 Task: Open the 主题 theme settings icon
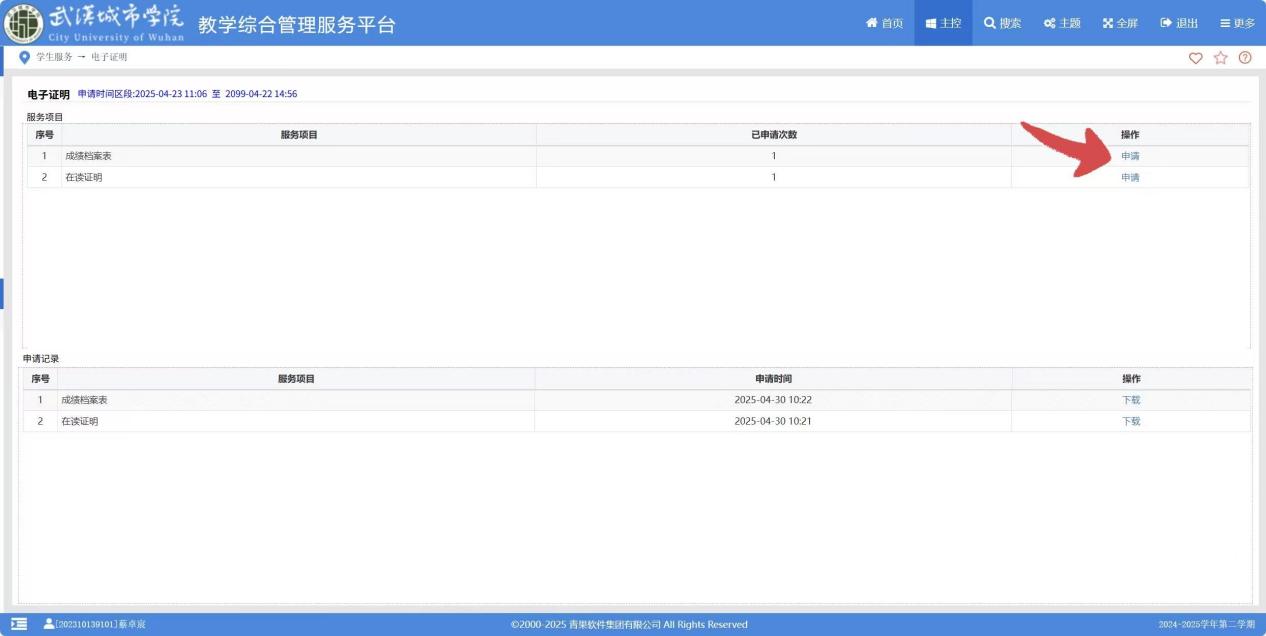click(1049, 23)
